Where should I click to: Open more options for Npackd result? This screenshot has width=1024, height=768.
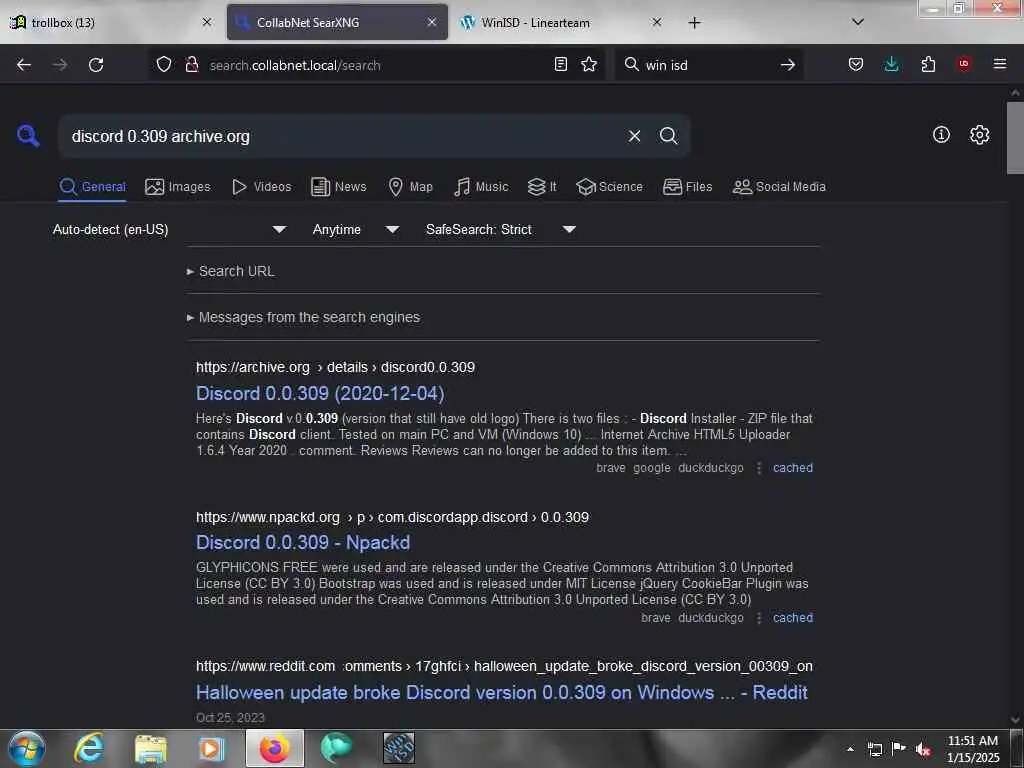758,618
